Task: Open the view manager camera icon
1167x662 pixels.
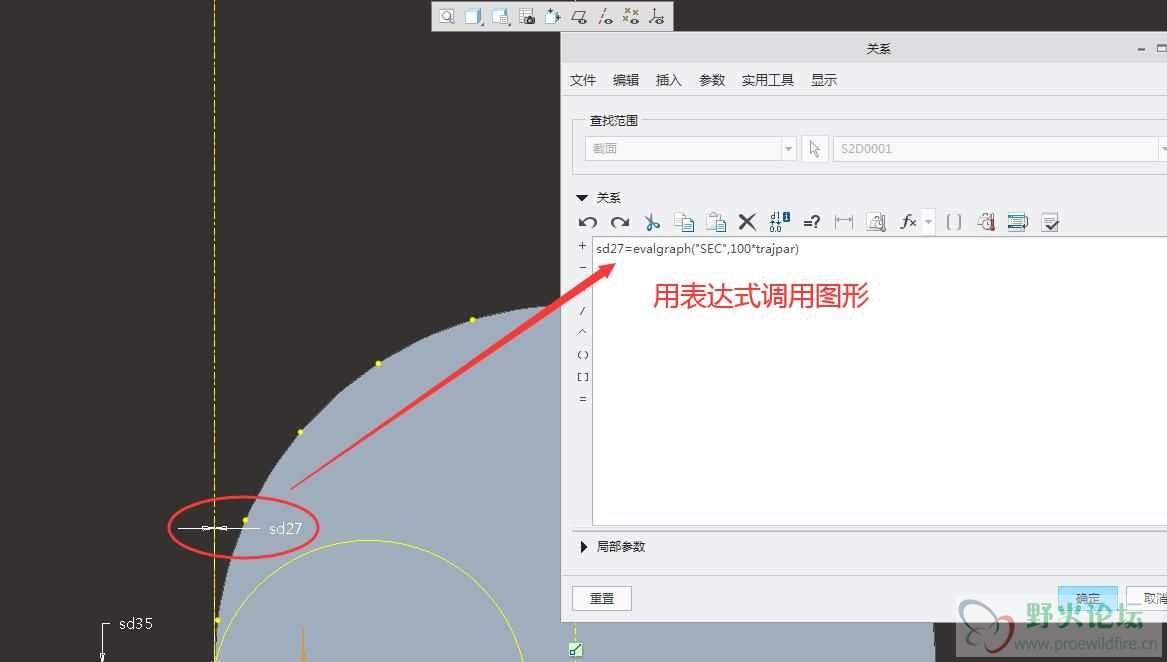Action: (527, 16)
